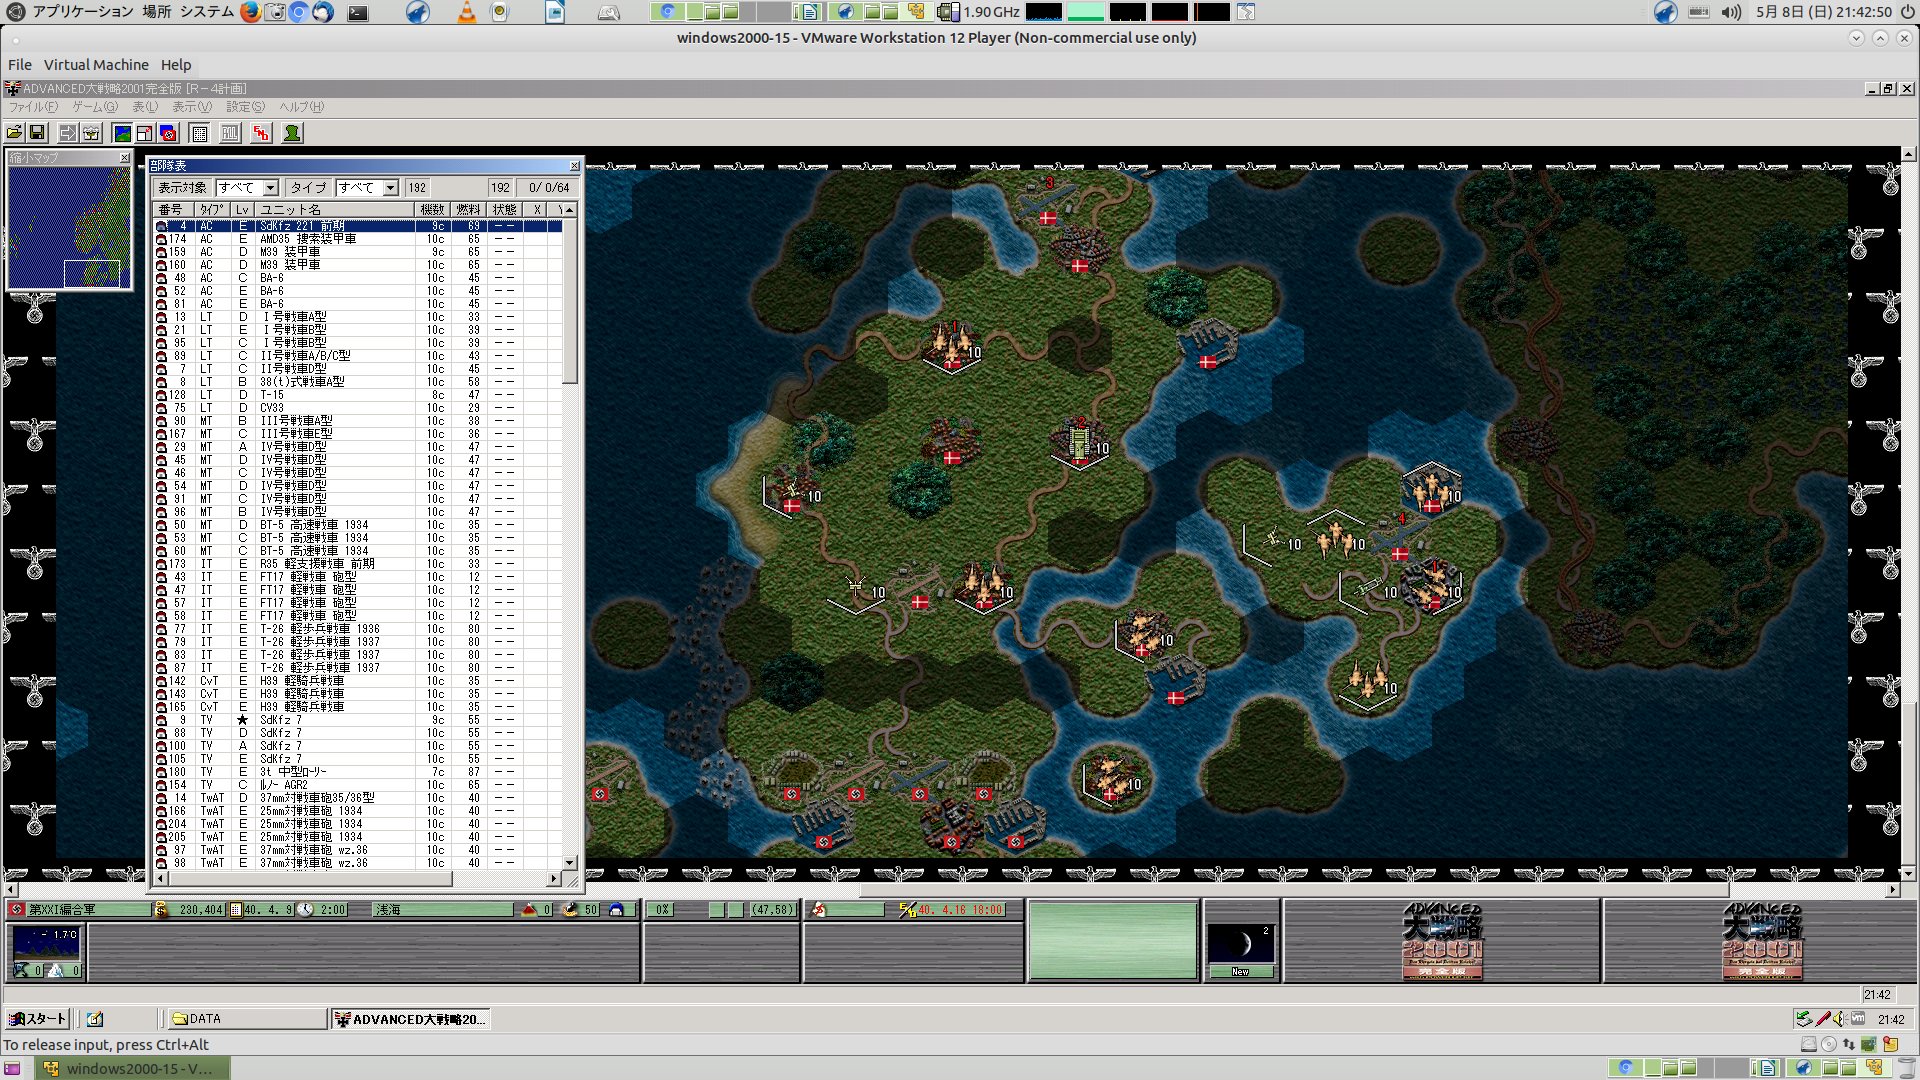Click the スタート start button
The width and height of the screenshot is (1920, 1080).
[x=37, y=1019]
